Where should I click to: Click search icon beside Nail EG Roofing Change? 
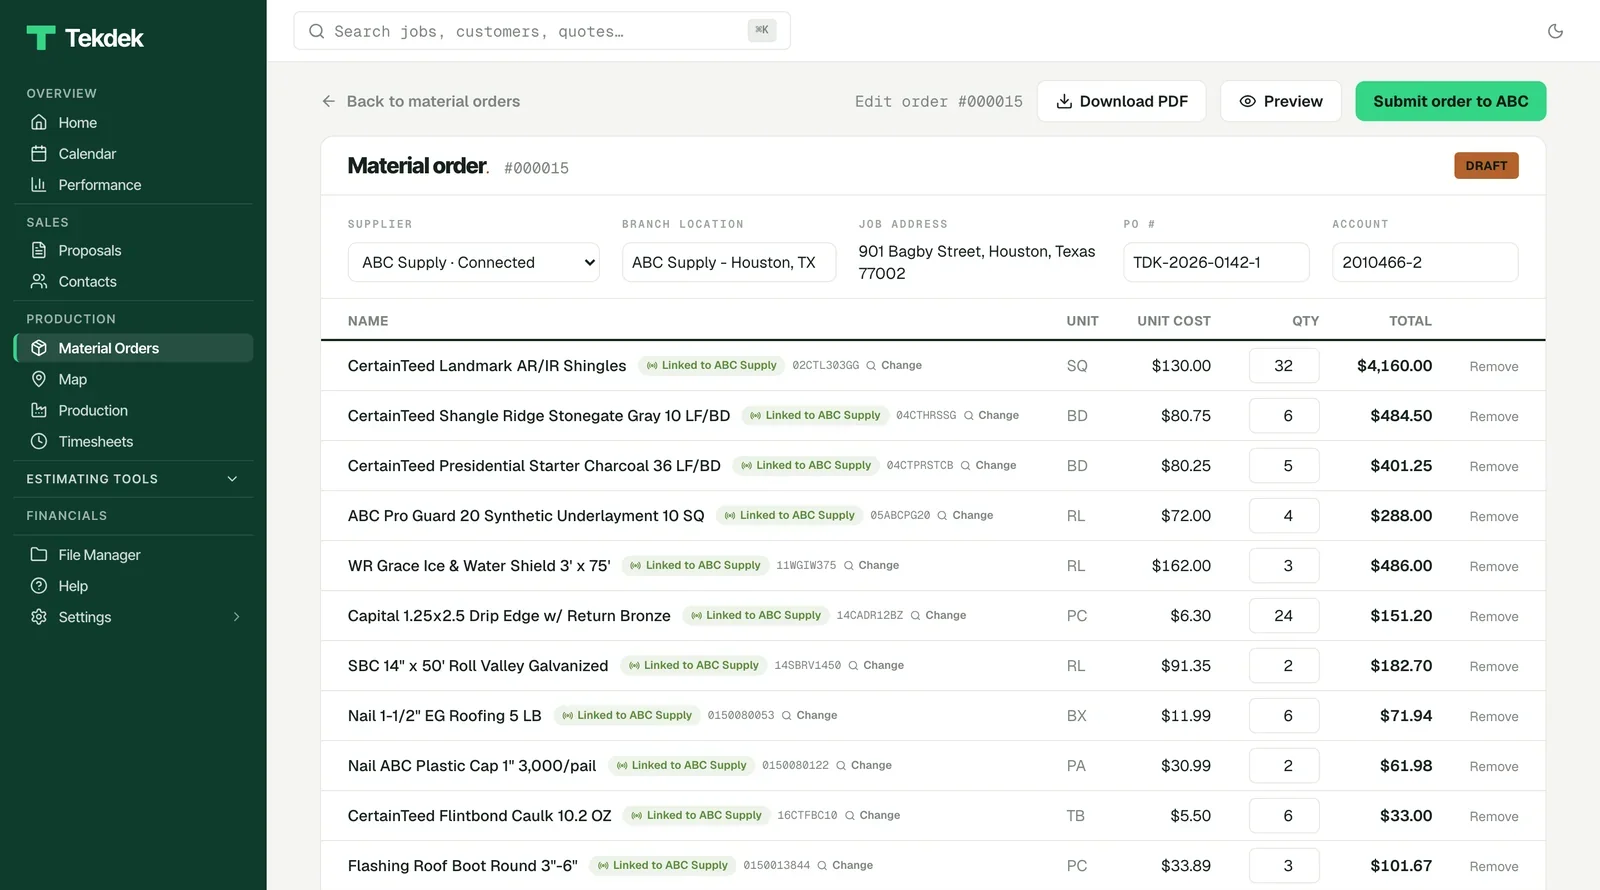pyautogui.click(x=787, y=716)
